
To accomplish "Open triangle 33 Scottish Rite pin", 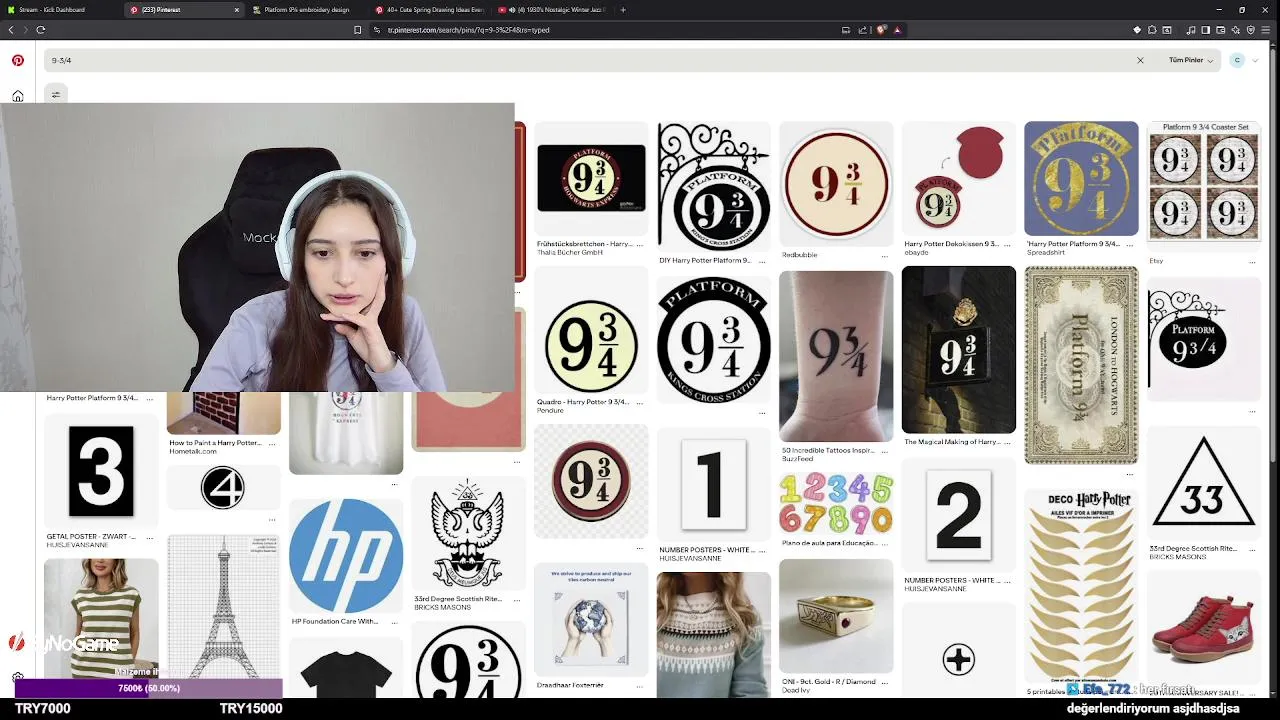I will [x=1203, y=485].
